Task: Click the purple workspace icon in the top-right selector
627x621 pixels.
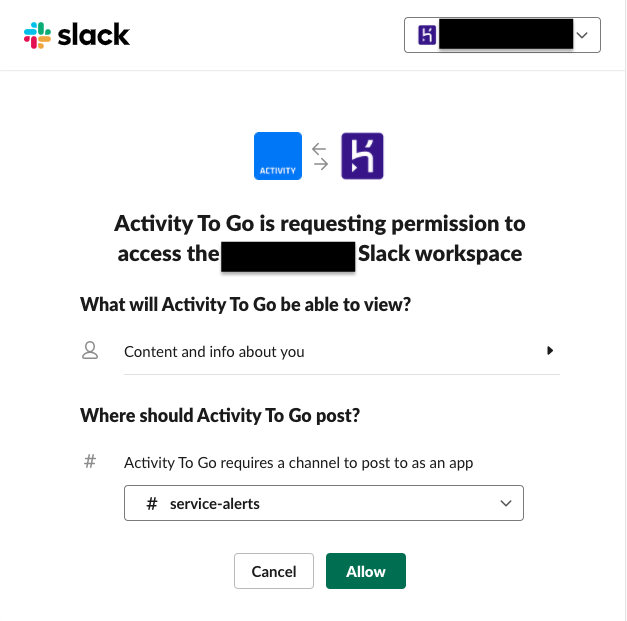Action: [427, 36]
